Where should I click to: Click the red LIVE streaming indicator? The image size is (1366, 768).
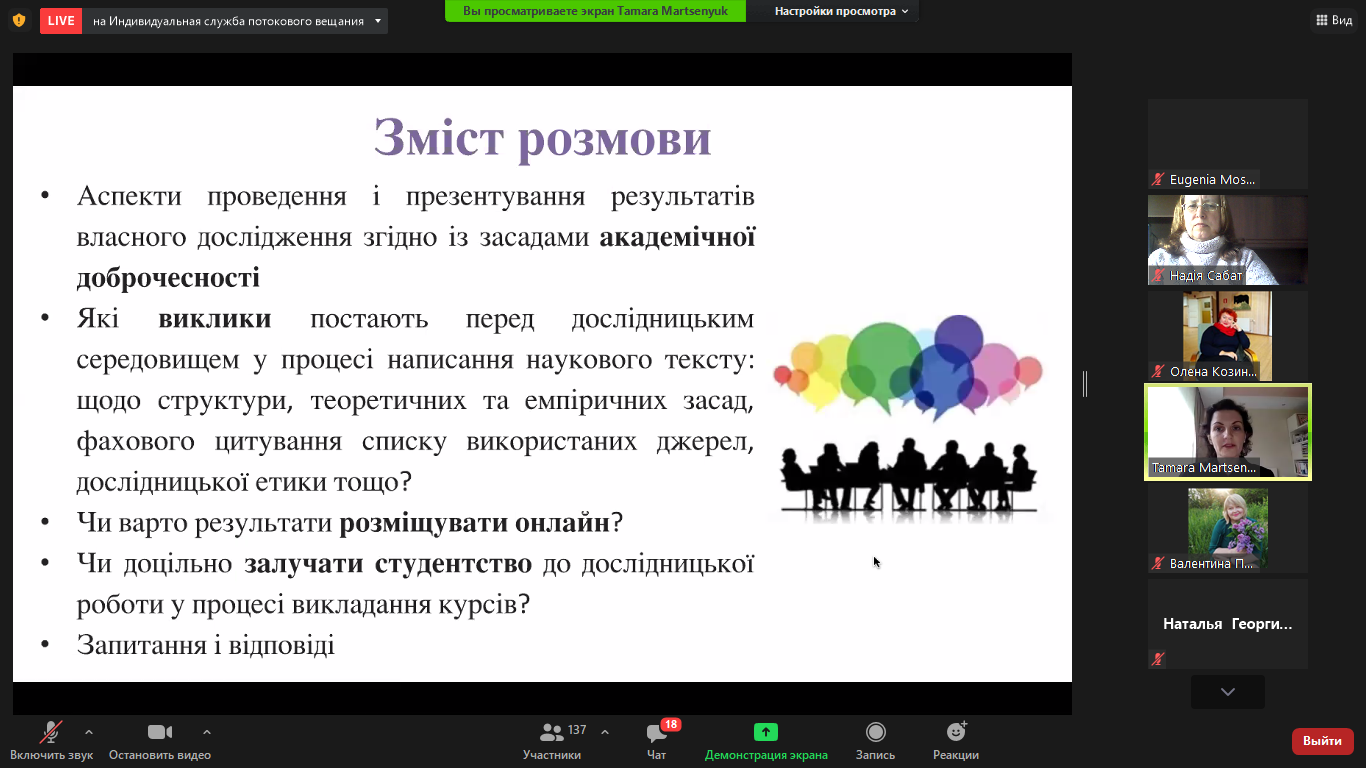tap(59, 19)
